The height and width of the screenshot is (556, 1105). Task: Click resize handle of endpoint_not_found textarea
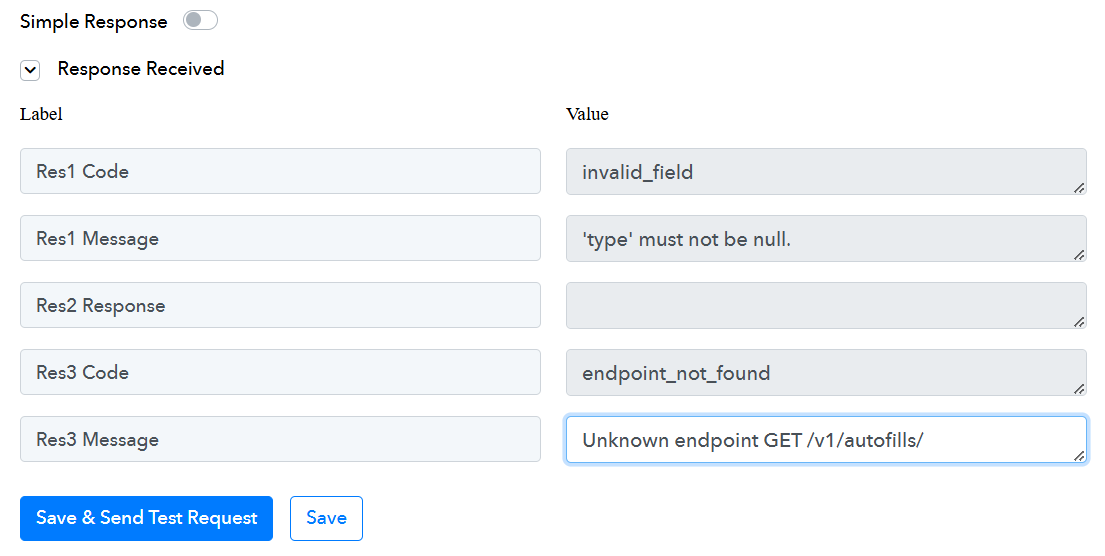click(x=1079, y=388)
